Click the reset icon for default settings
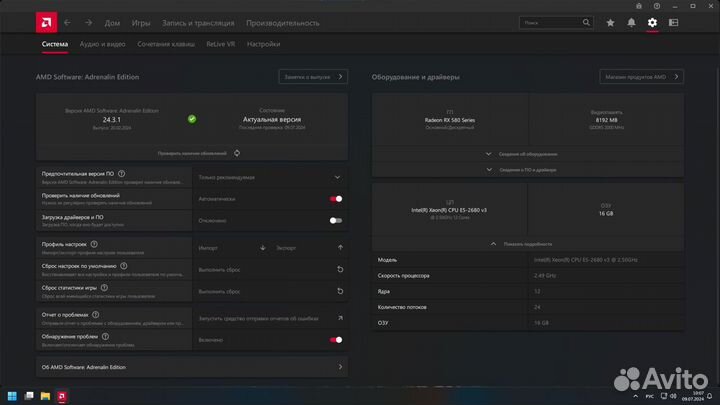 (340, 270)
